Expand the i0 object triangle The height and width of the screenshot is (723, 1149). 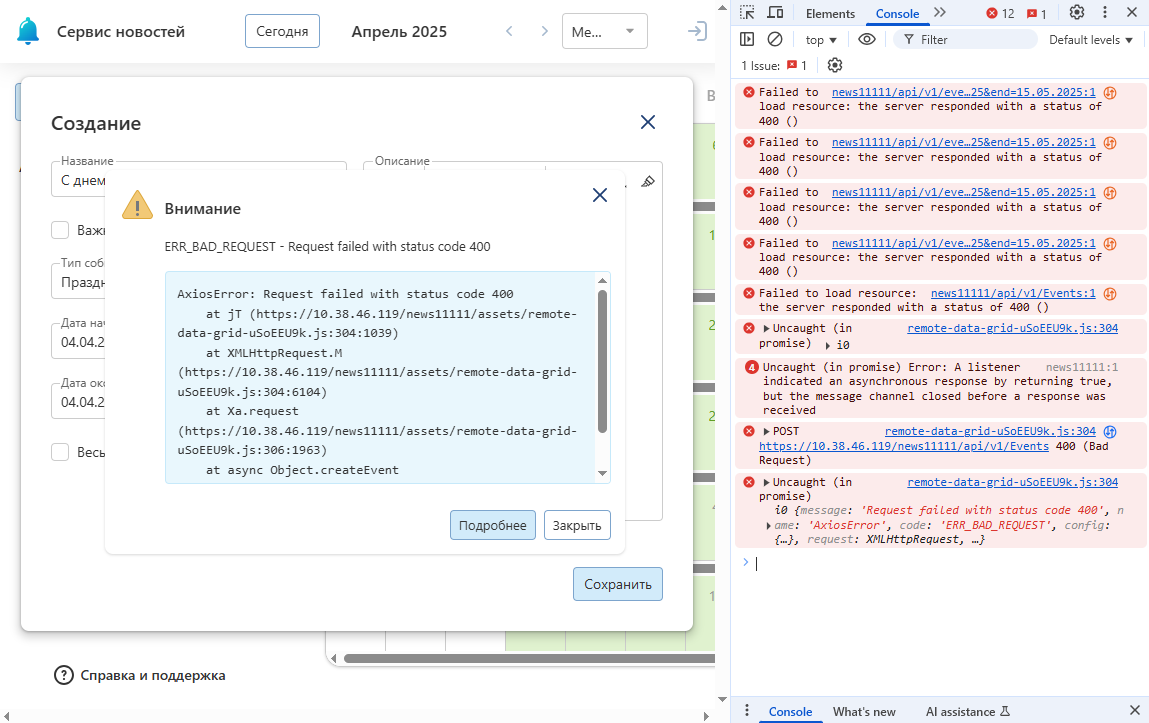(828, 345)
